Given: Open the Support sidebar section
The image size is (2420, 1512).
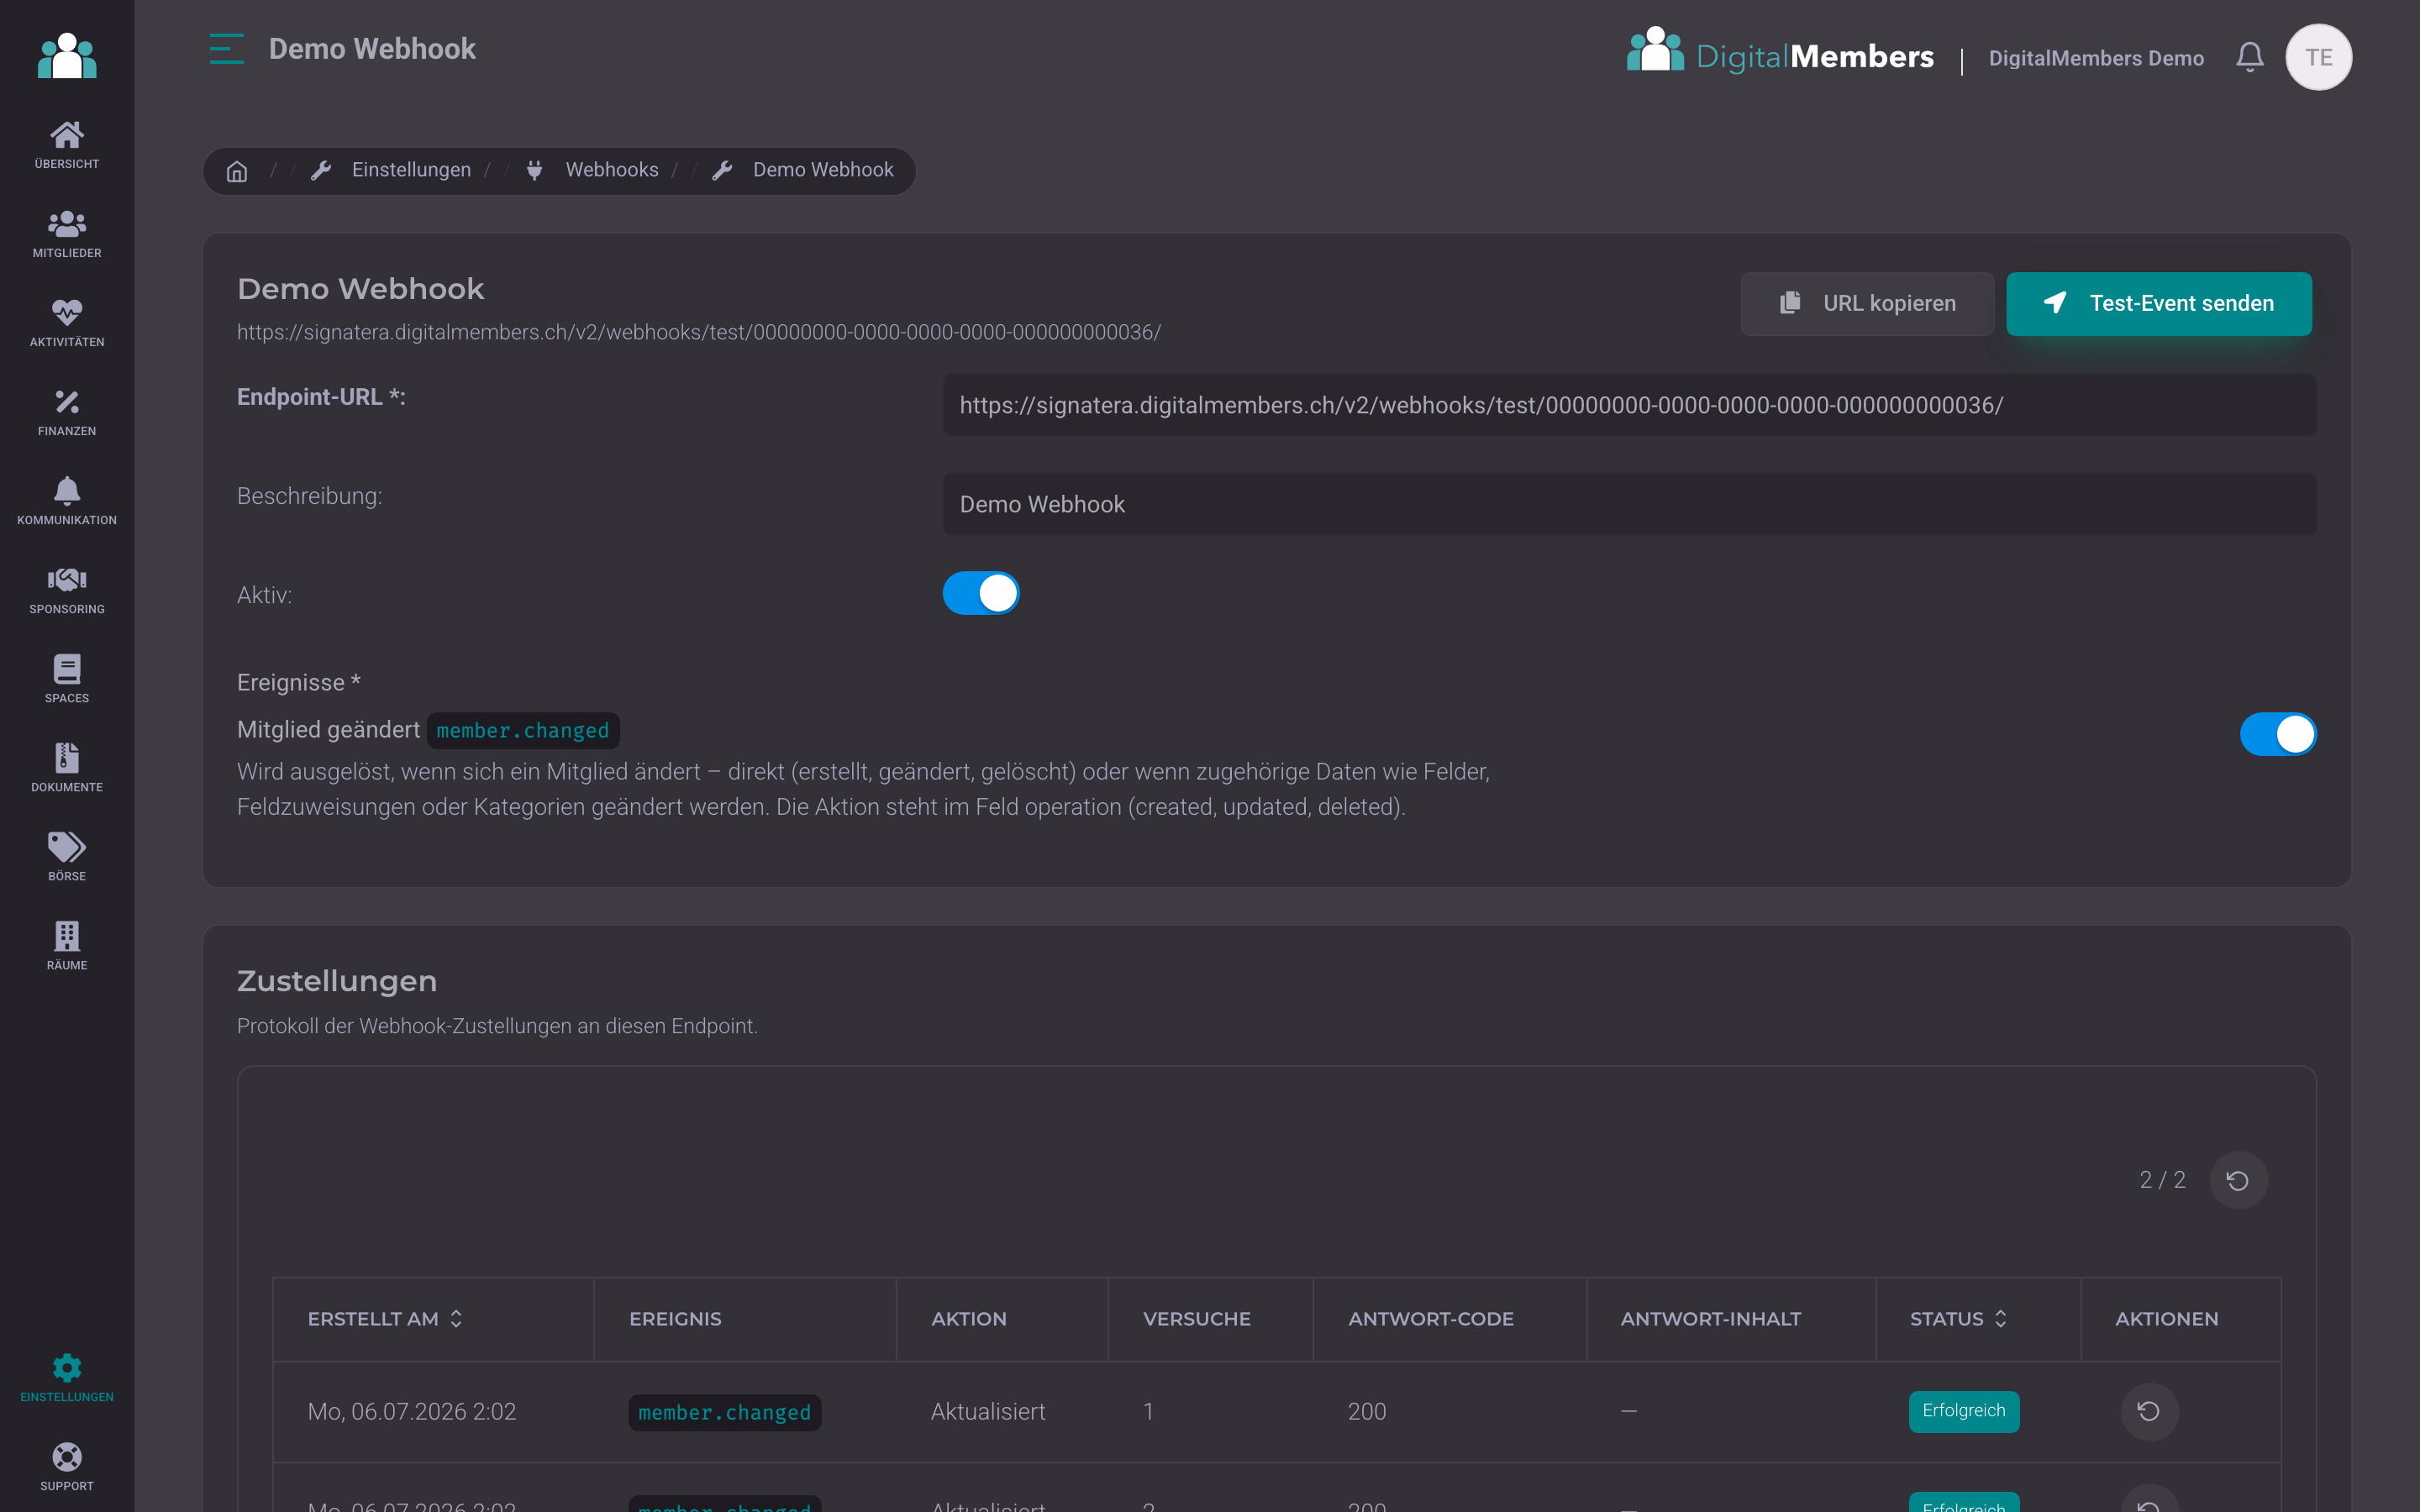Looking at the screenshot, I should [x=67, y=1467].
